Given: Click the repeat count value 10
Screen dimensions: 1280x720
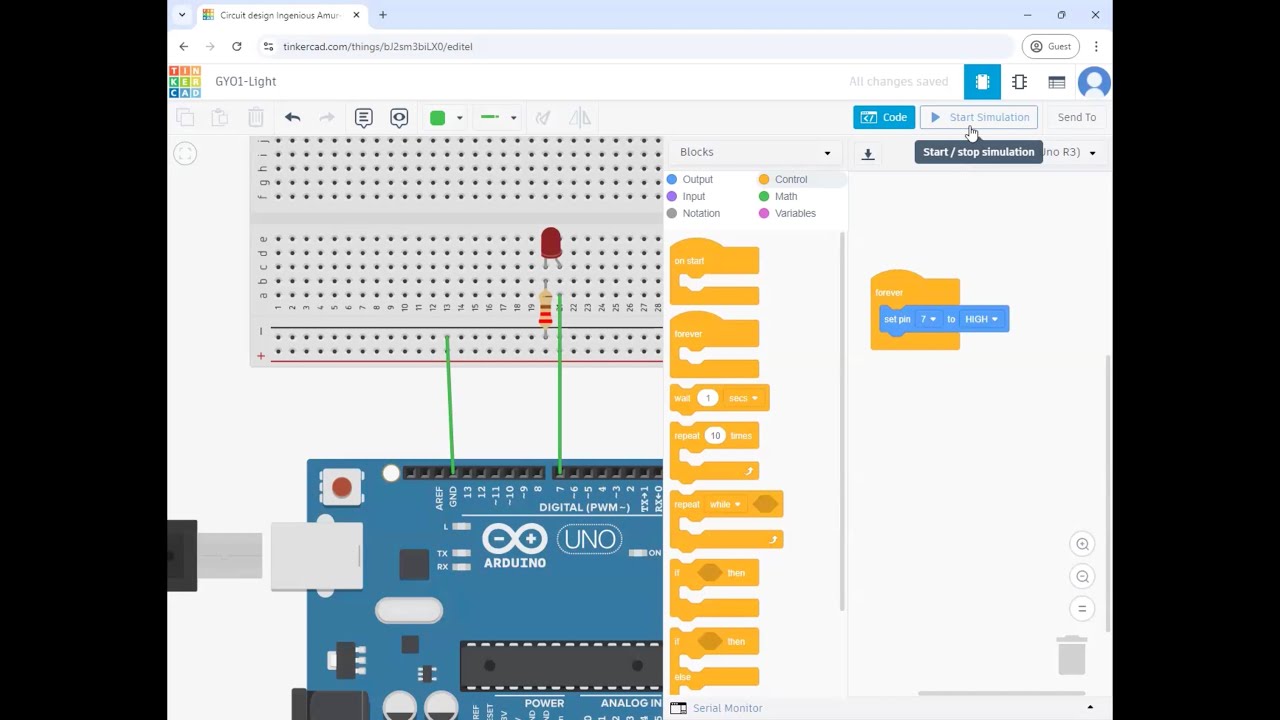Looking at the screenshot, I should [715, 435].
